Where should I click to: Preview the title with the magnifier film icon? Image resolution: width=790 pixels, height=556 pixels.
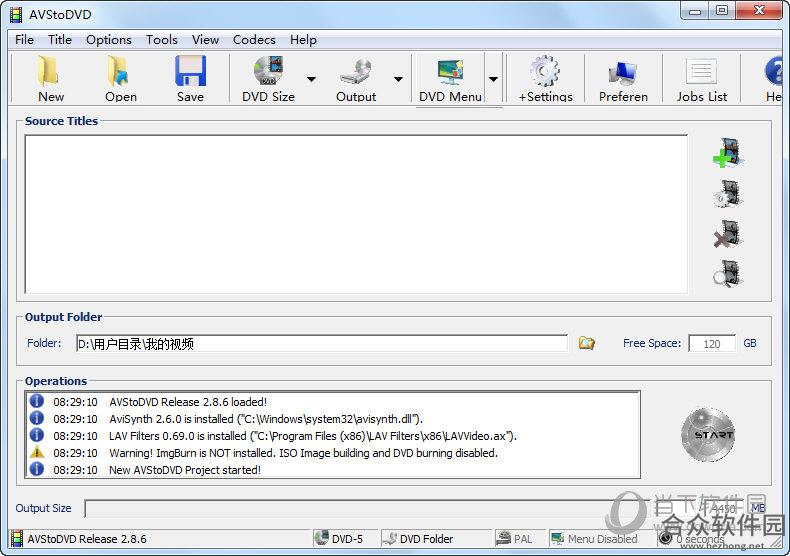click(729, 273)
